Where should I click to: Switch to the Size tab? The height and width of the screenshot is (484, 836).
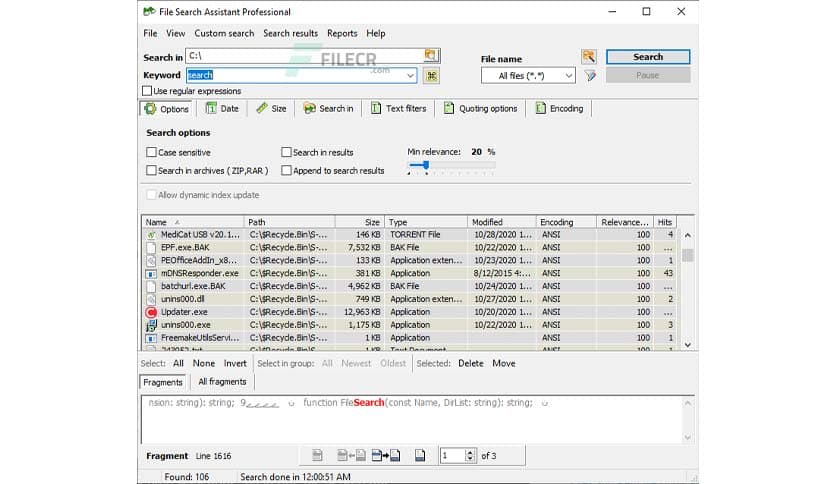pos(271,109)
